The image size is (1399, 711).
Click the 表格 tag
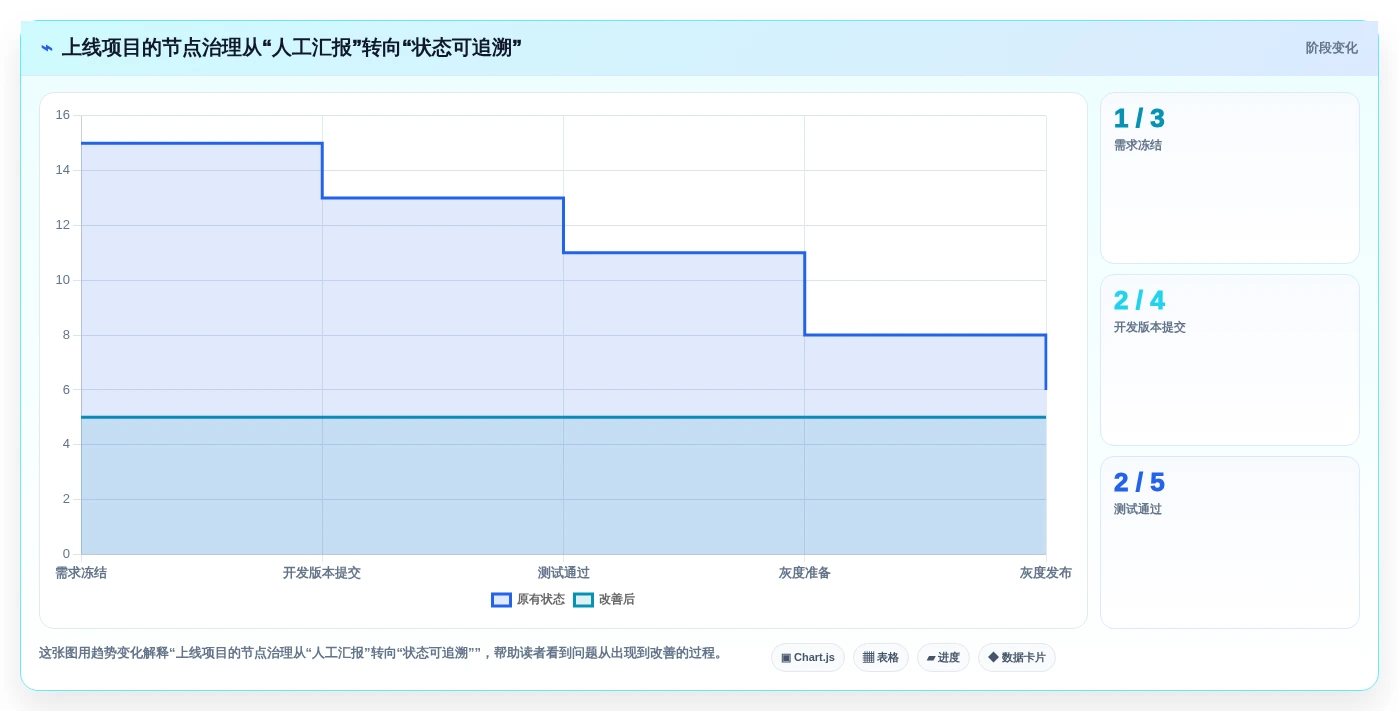point(881,657)
